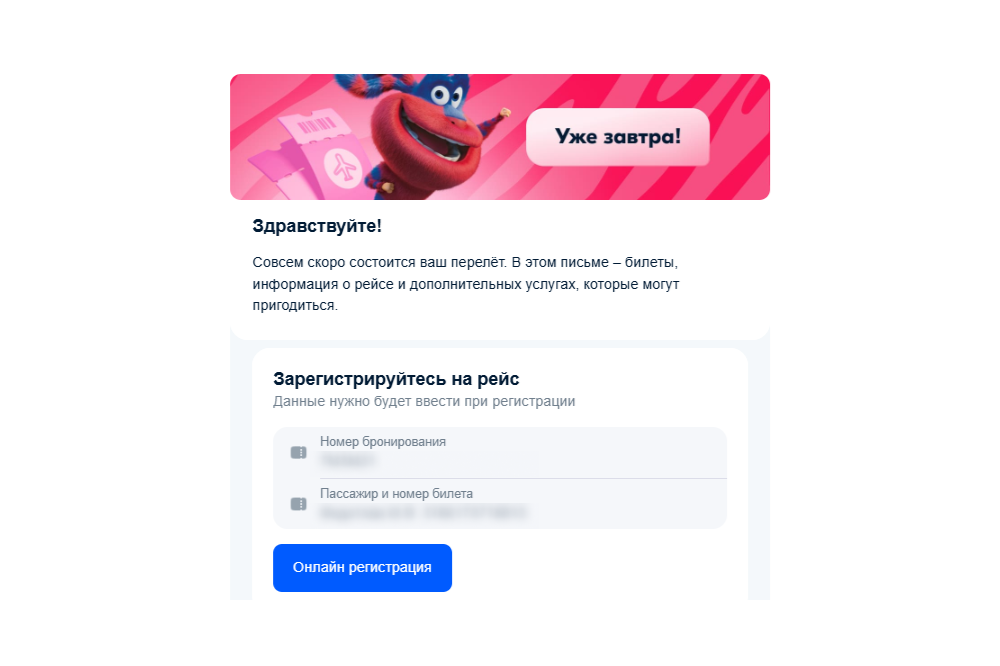The image size is (1000, 666).
Task: Click the airplane symbol on the pink ticket
Action: pyautogui.click(x=343, y=167)
